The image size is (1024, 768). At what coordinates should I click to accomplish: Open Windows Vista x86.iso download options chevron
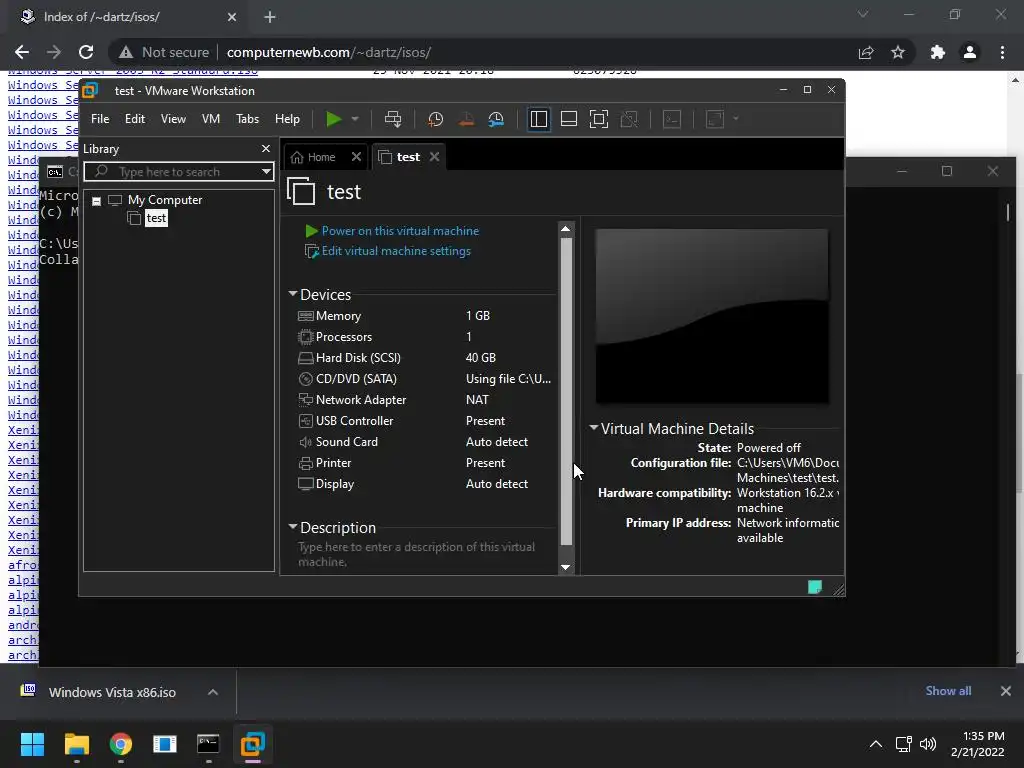213,692
